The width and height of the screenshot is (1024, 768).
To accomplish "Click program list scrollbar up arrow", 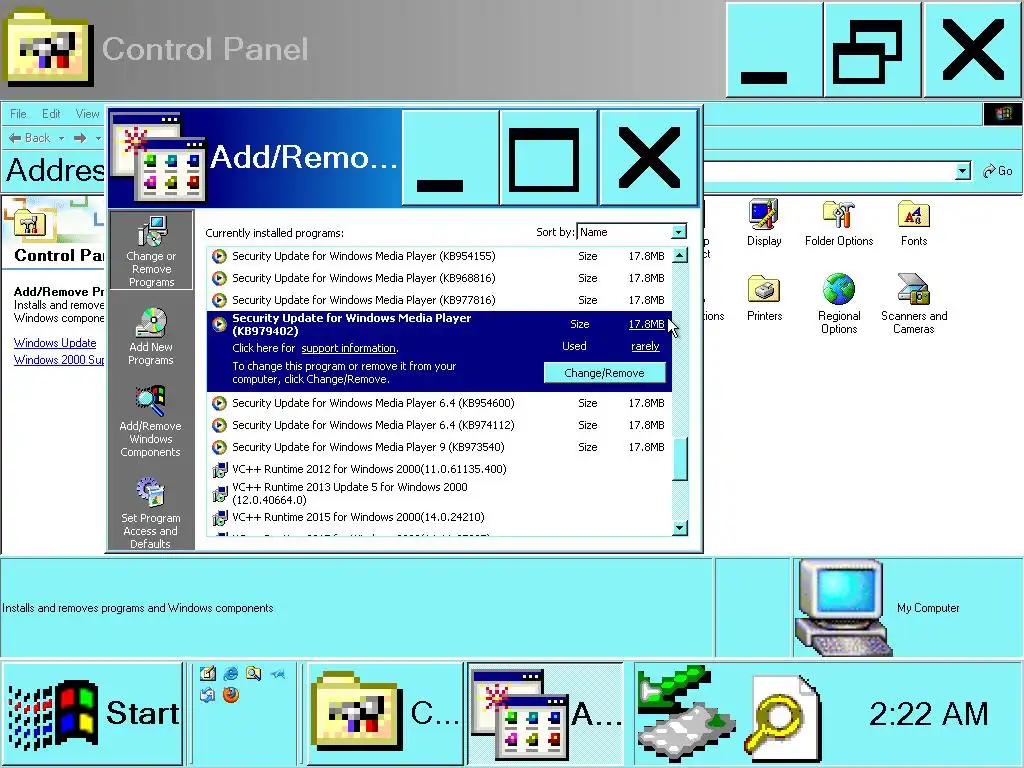I will [x=680, y=255].
